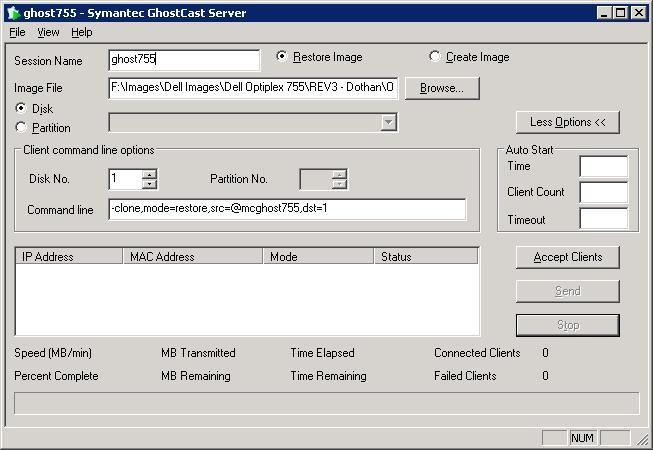This screenshot has height=450, width=653.
Task: Click into the Client Count field
Action: coord(603,192)
